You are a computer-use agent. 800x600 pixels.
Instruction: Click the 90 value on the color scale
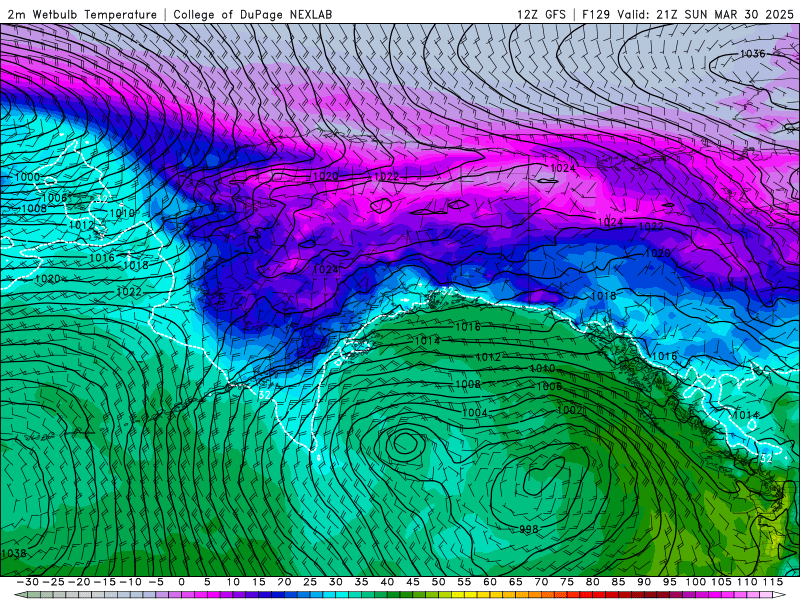pos(644,582)
